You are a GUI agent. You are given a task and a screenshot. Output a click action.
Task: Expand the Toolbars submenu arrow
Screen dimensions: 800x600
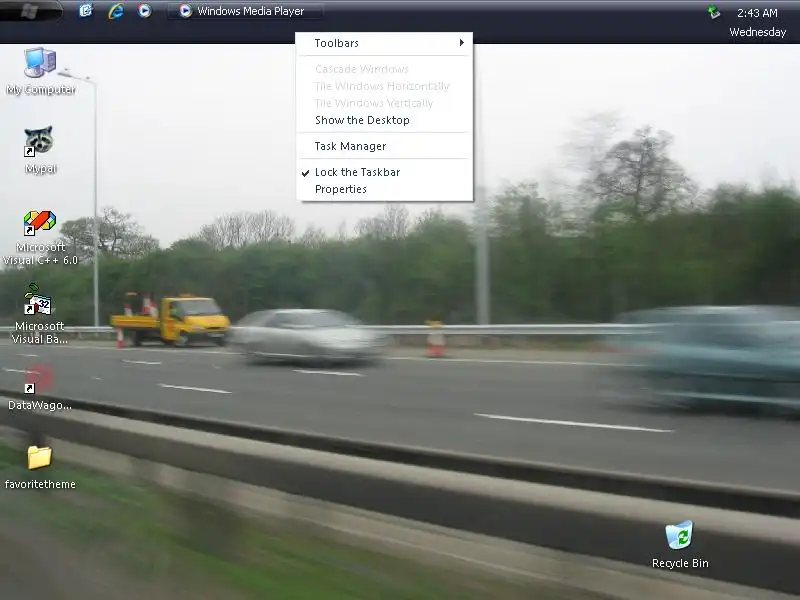462,43
